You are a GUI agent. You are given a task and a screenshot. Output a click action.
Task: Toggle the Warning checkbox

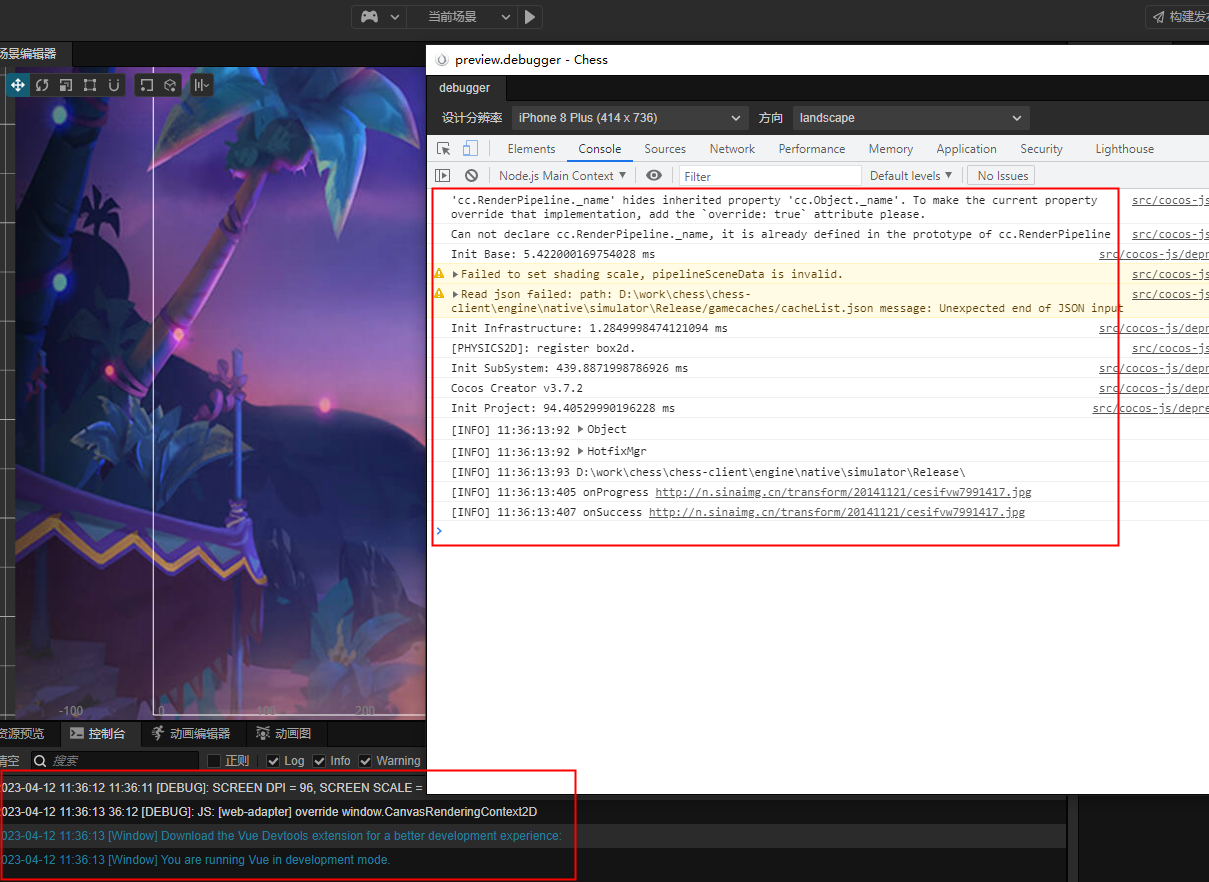tap(365, 761)
